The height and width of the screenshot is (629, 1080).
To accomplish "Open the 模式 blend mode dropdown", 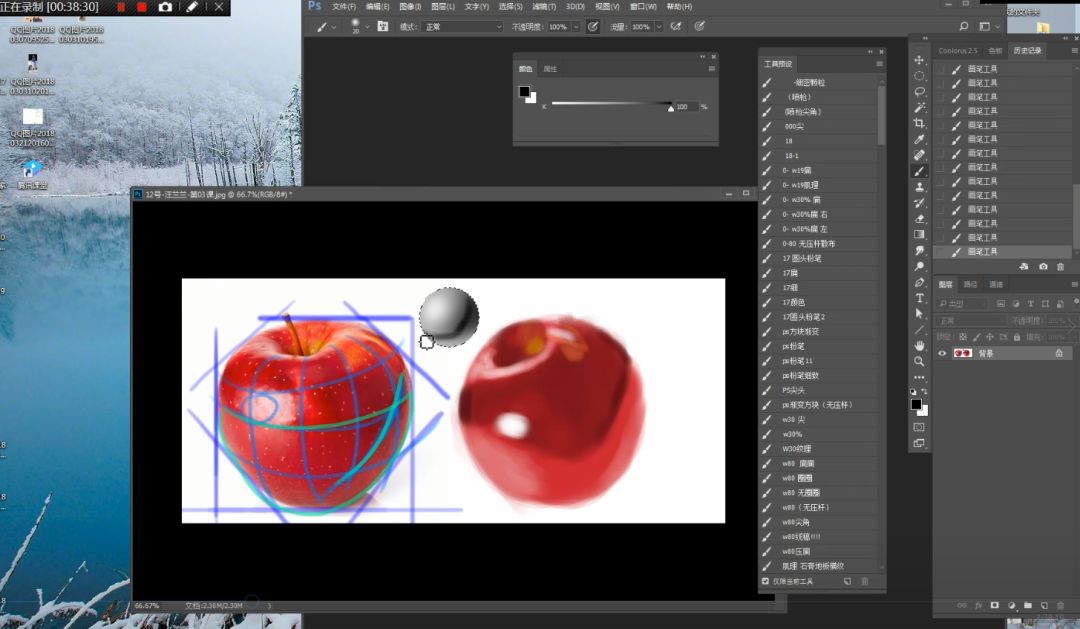I will pos(462,27).
